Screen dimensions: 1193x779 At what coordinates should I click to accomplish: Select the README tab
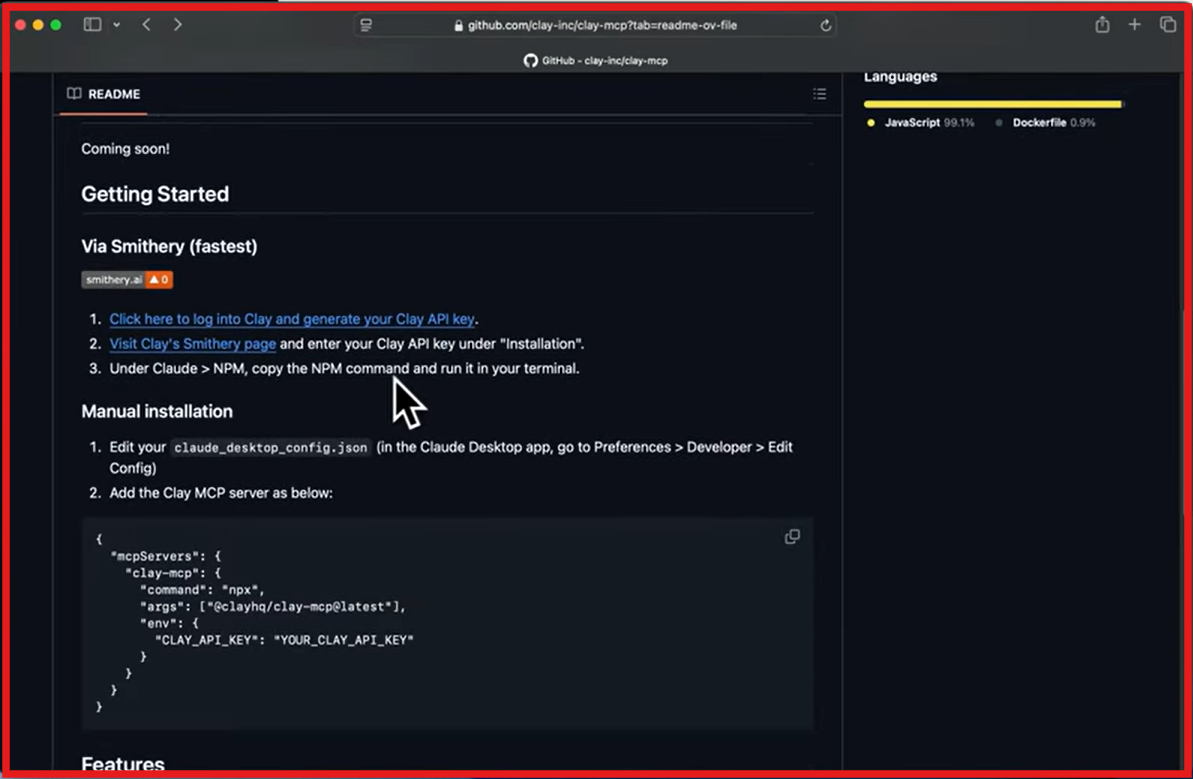pyautogui.click(x=103, y=94)
